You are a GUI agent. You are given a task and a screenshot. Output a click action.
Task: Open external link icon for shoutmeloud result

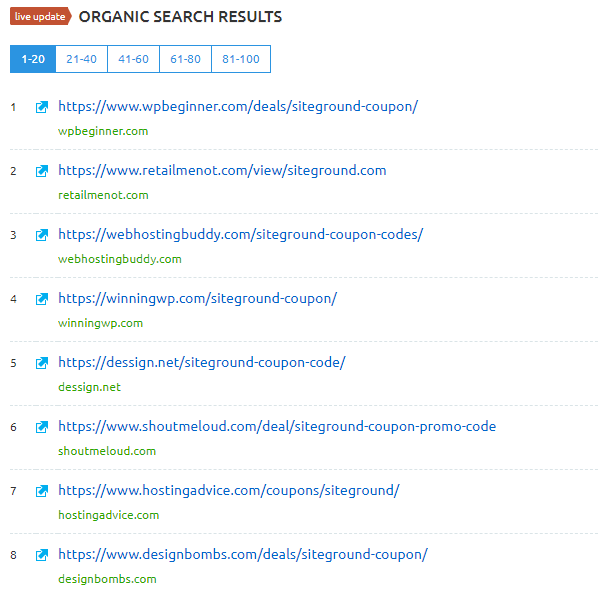point(42,427)
